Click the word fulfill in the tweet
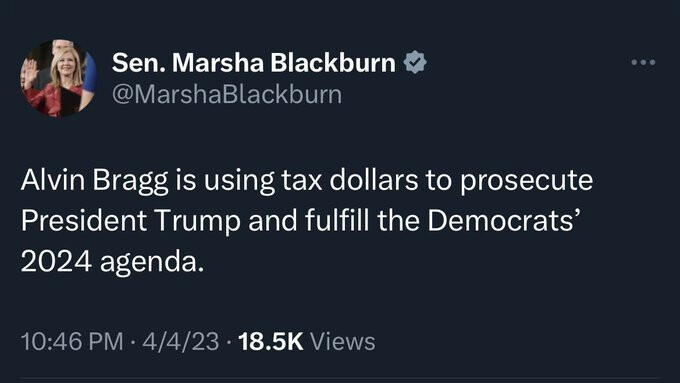This screenshot has width=680, height=383. (x=337, y=220)
